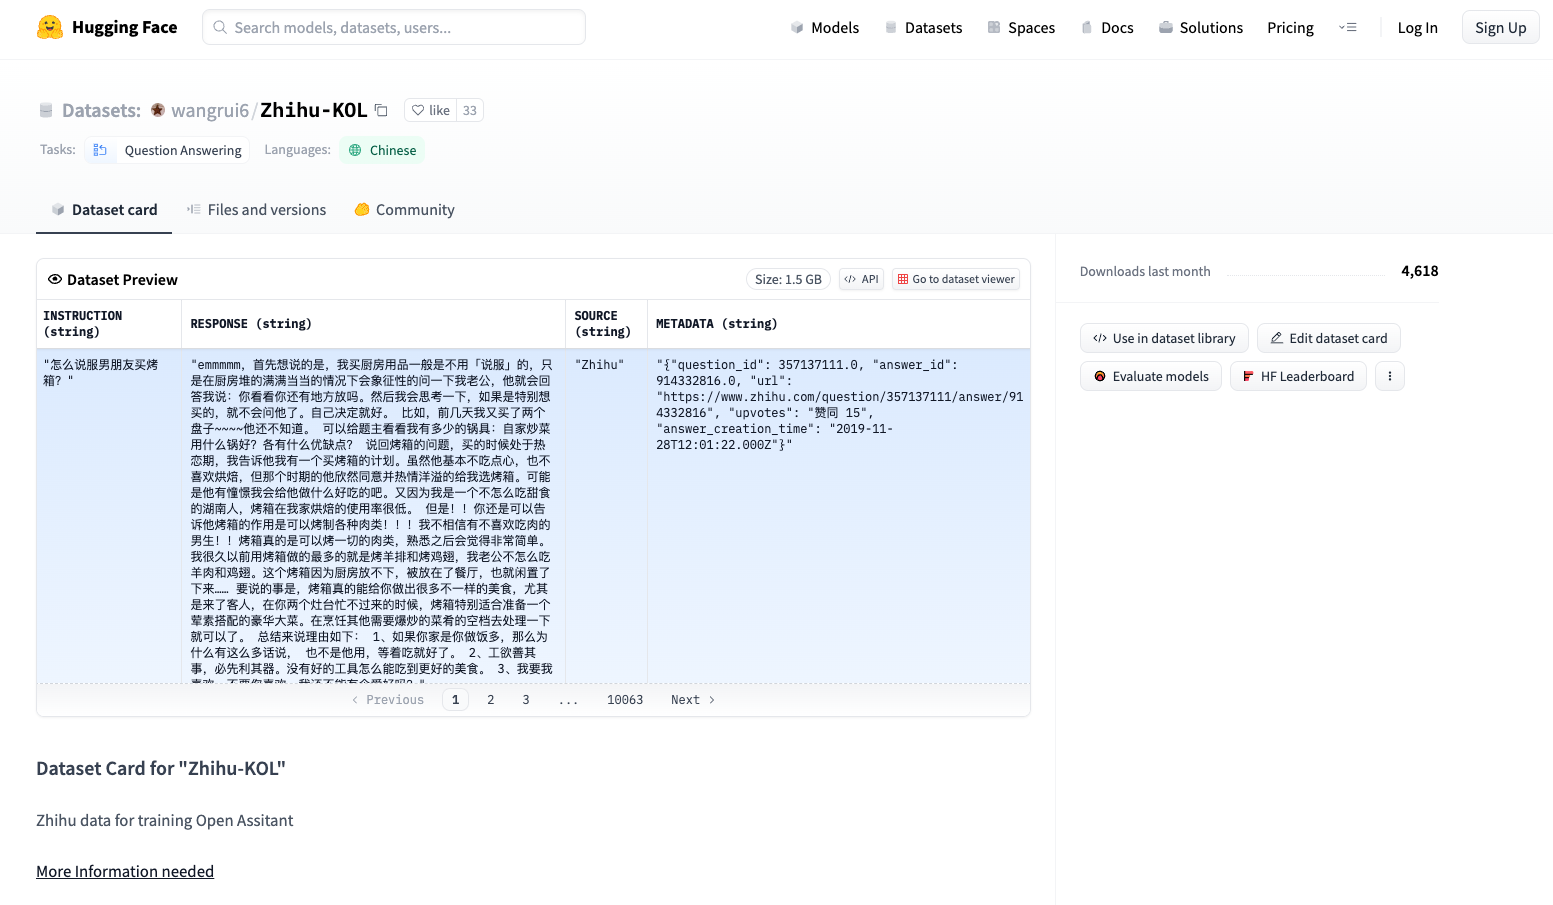Screen dimensions: 1553x905
Task: Open the wangrui6 user profile
Action: [210, 110]
